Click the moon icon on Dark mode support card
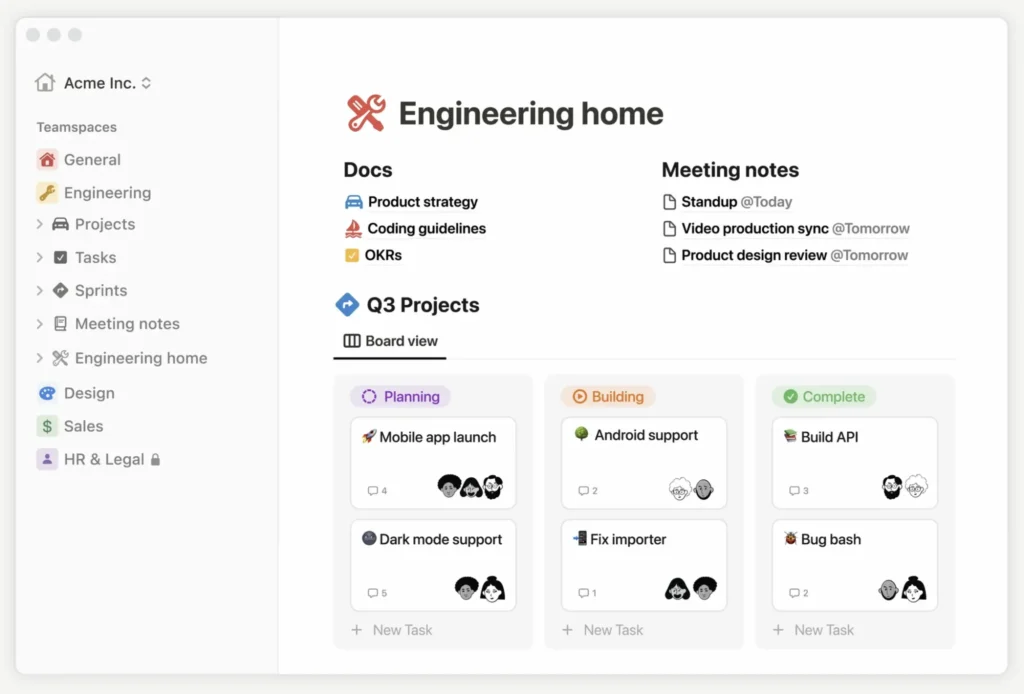The width and height of the screenshot is (1024, 694). tap(370, 538)
